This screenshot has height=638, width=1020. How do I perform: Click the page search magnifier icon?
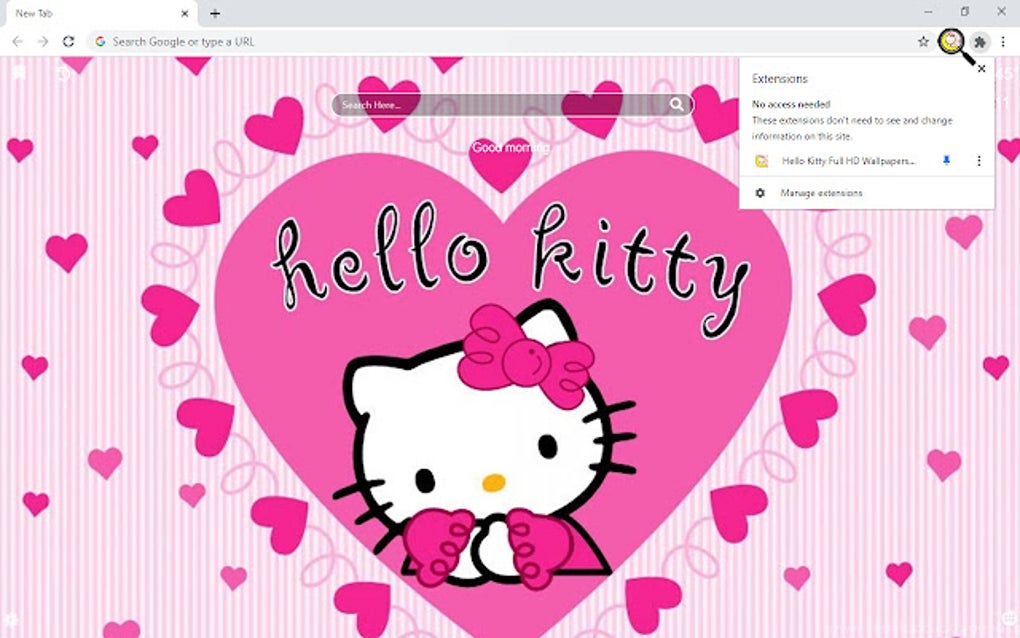tap(677, 105)
